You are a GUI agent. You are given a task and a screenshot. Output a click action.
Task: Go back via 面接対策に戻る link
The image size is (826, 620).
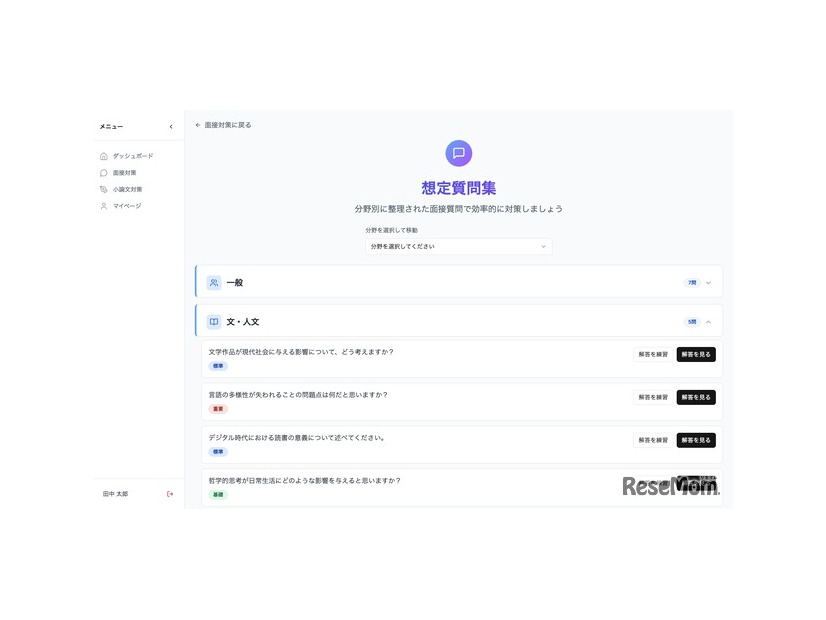[223, 125]
